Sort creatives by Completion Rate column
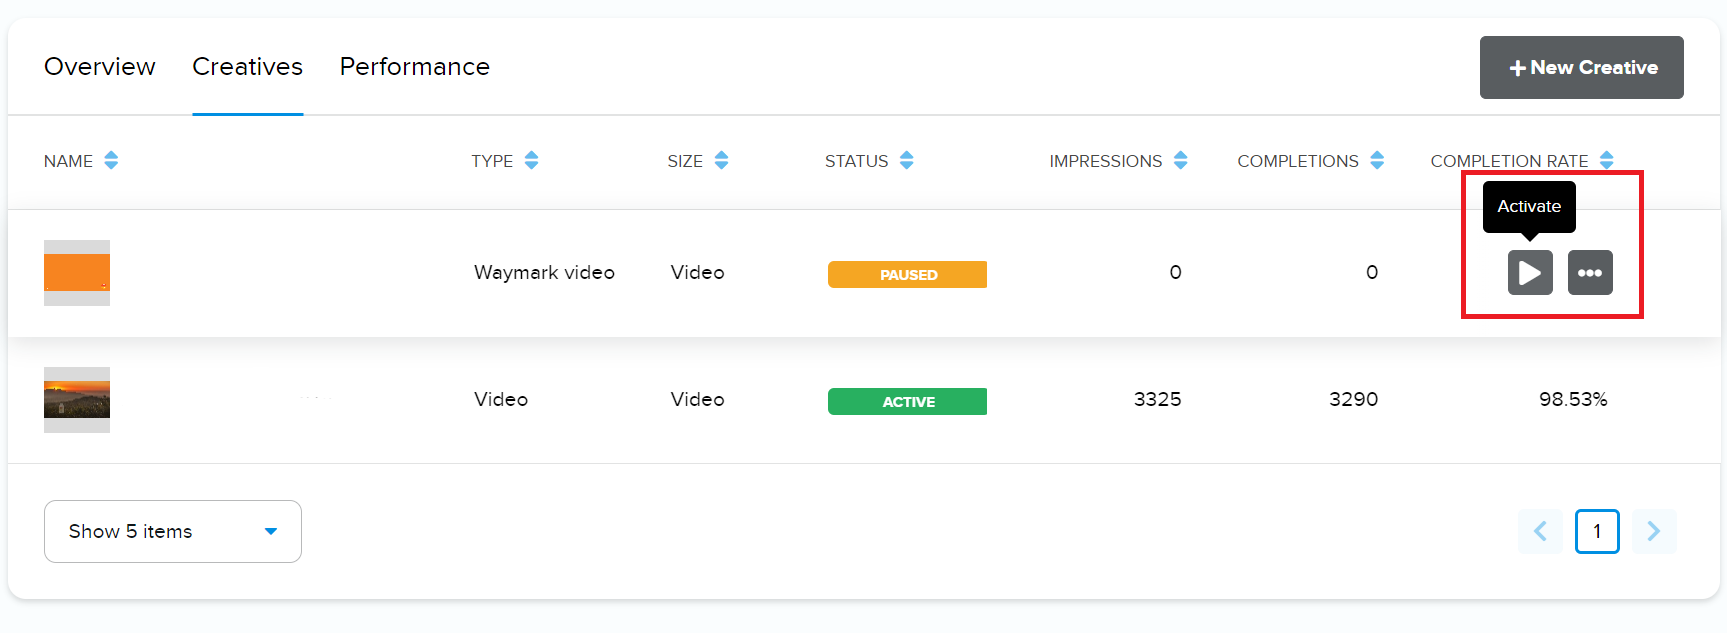Screen dimensions: 1727x633 pyautogui.click(x=1606, y=160)
